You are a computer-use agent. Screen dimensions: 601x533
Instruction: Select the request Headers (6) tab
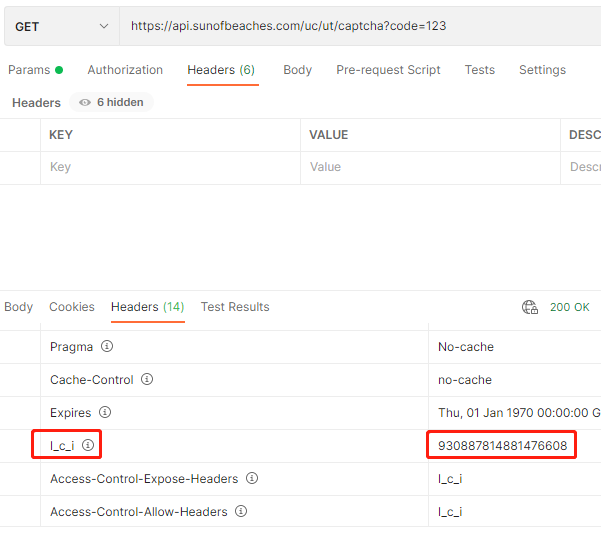click(x=221, y=70)
